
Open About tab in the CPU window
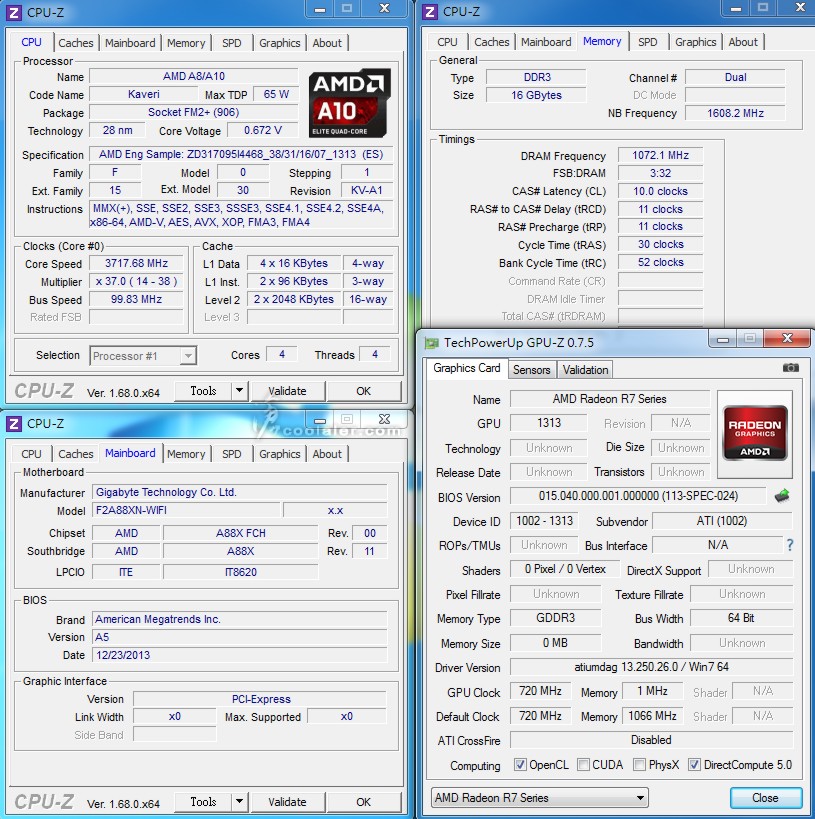(327, 43)
